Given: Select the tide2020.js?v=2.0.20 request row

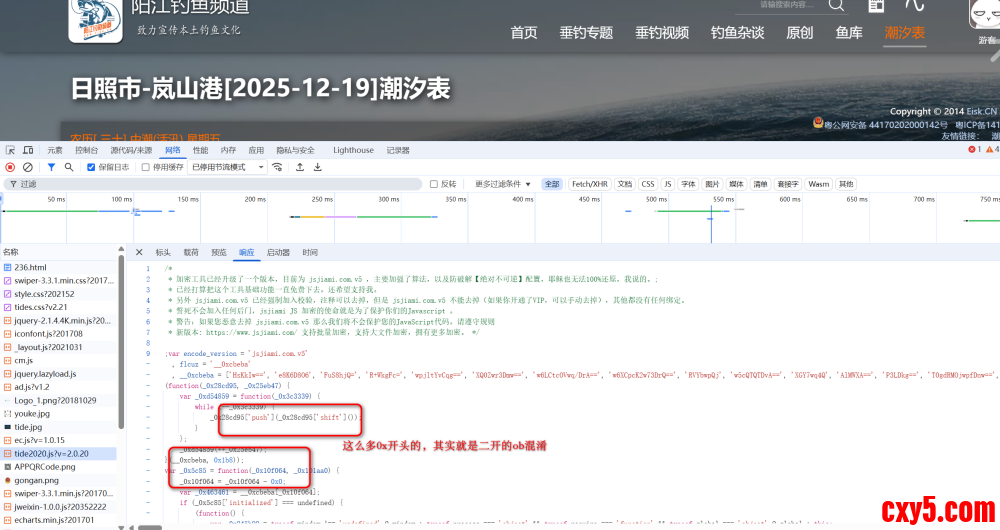Looking at the screenshot, I should pyautogui.click(x=59, y=453).
